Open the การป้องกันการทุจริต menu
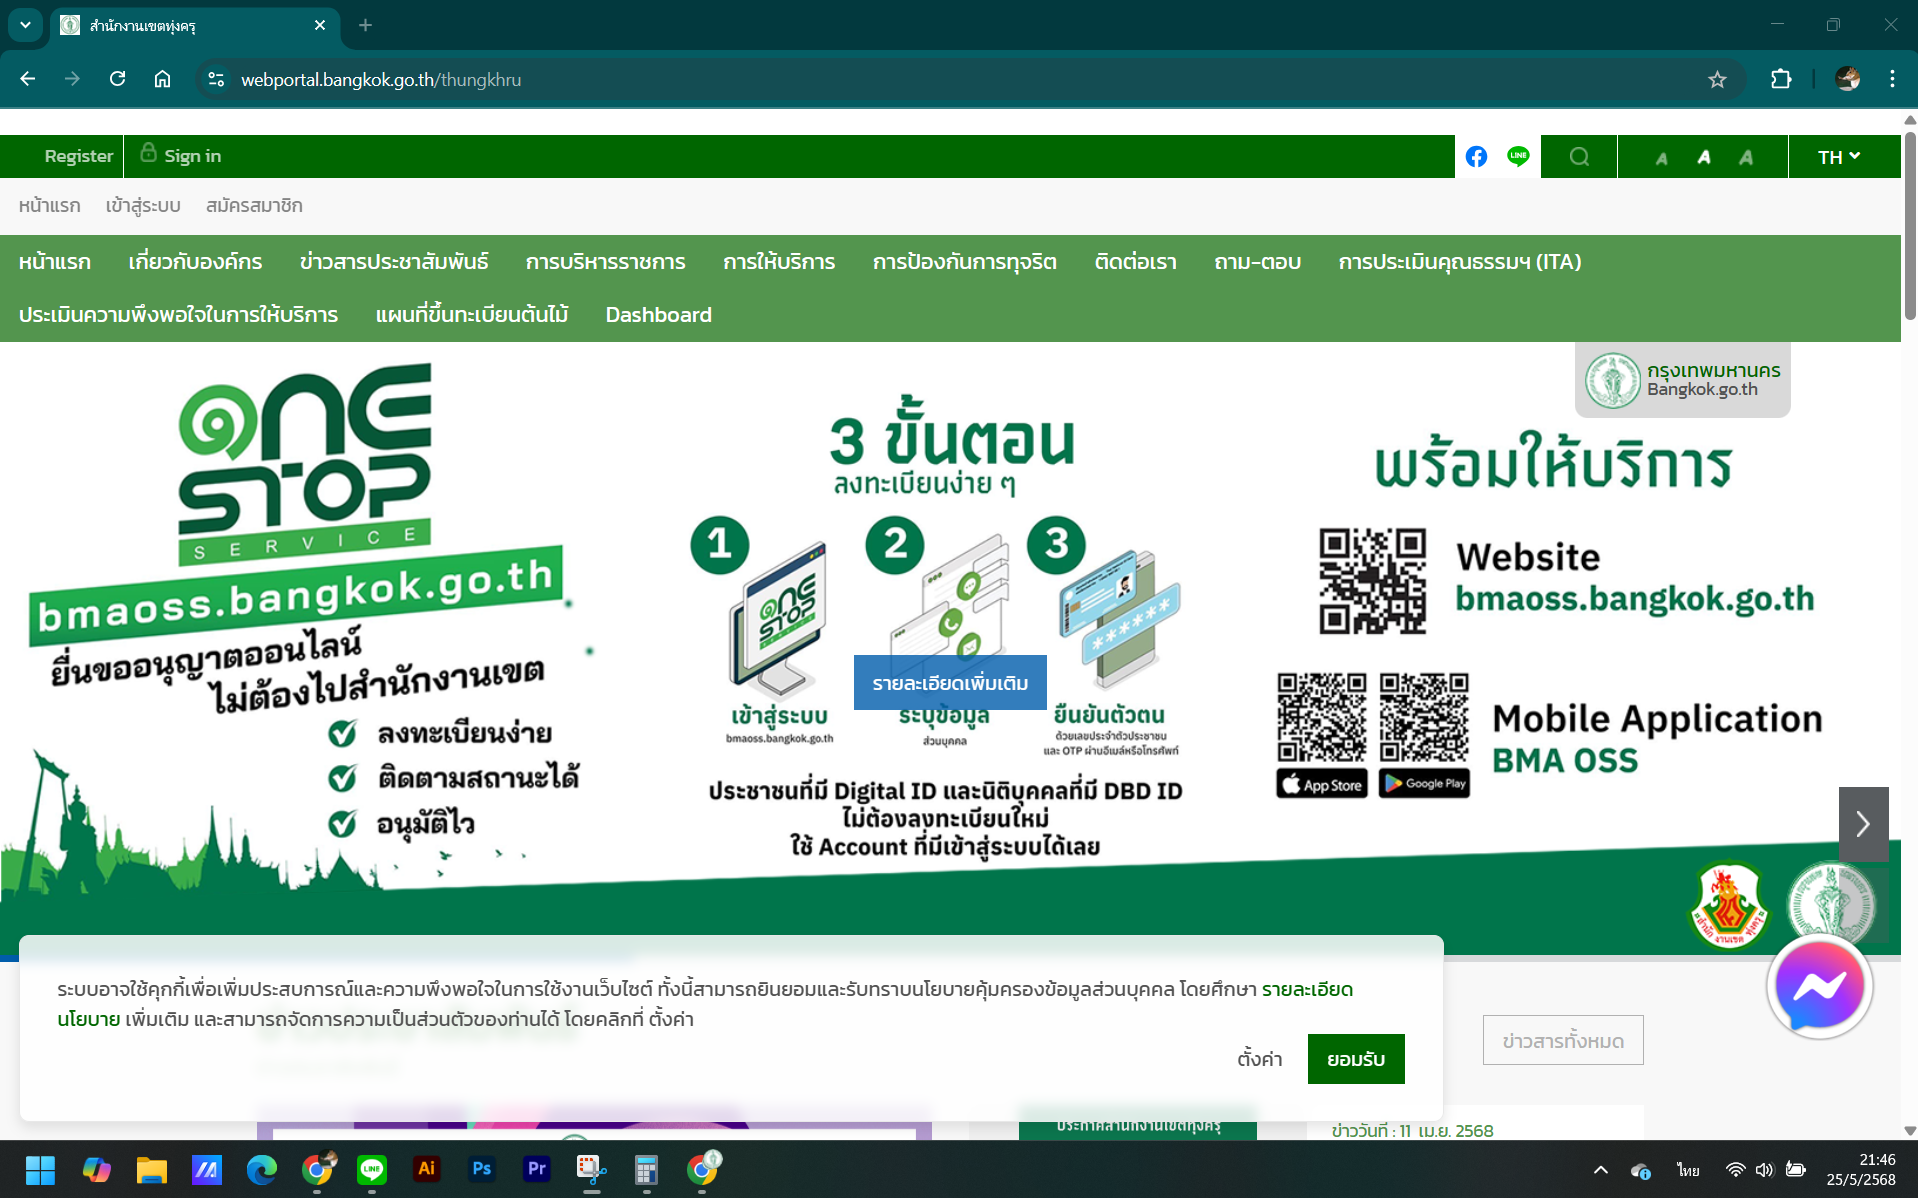The image size is (1918, 1198). (x=965, y=262)
